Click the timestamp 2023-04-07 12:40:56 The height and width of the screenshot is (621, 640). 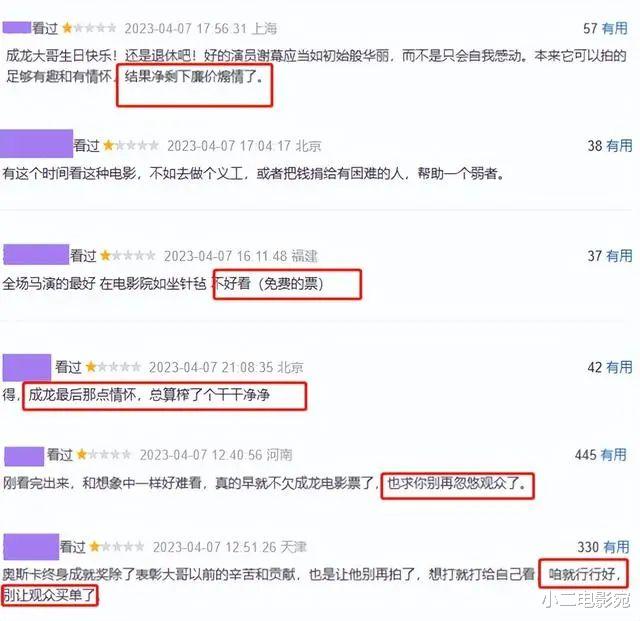click(201, 455)
